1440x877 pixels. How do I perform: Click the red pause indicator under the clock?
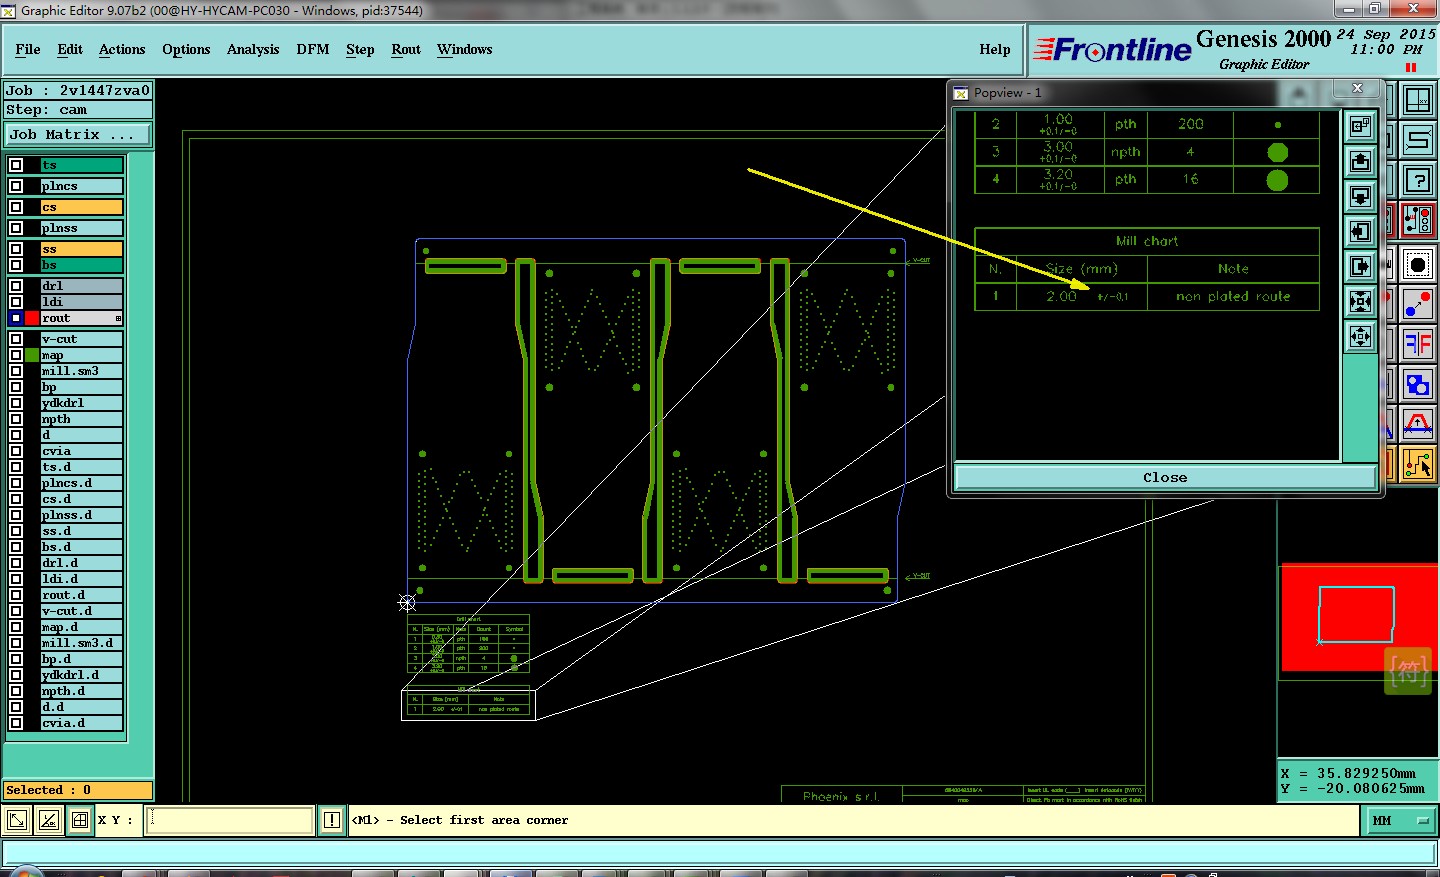coord(1411,68)
